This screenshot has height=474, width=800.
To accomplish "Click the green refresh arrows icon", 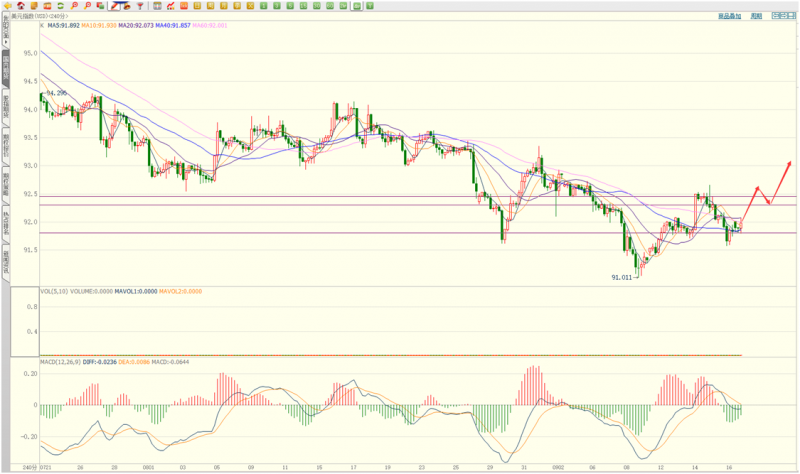I will click(x=61, y=6).
